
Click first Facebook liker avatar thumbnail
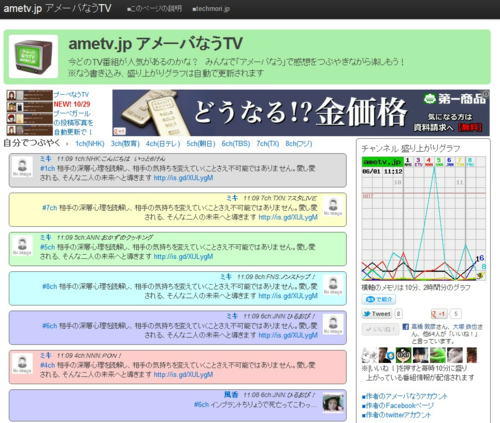tap(369, 355)
